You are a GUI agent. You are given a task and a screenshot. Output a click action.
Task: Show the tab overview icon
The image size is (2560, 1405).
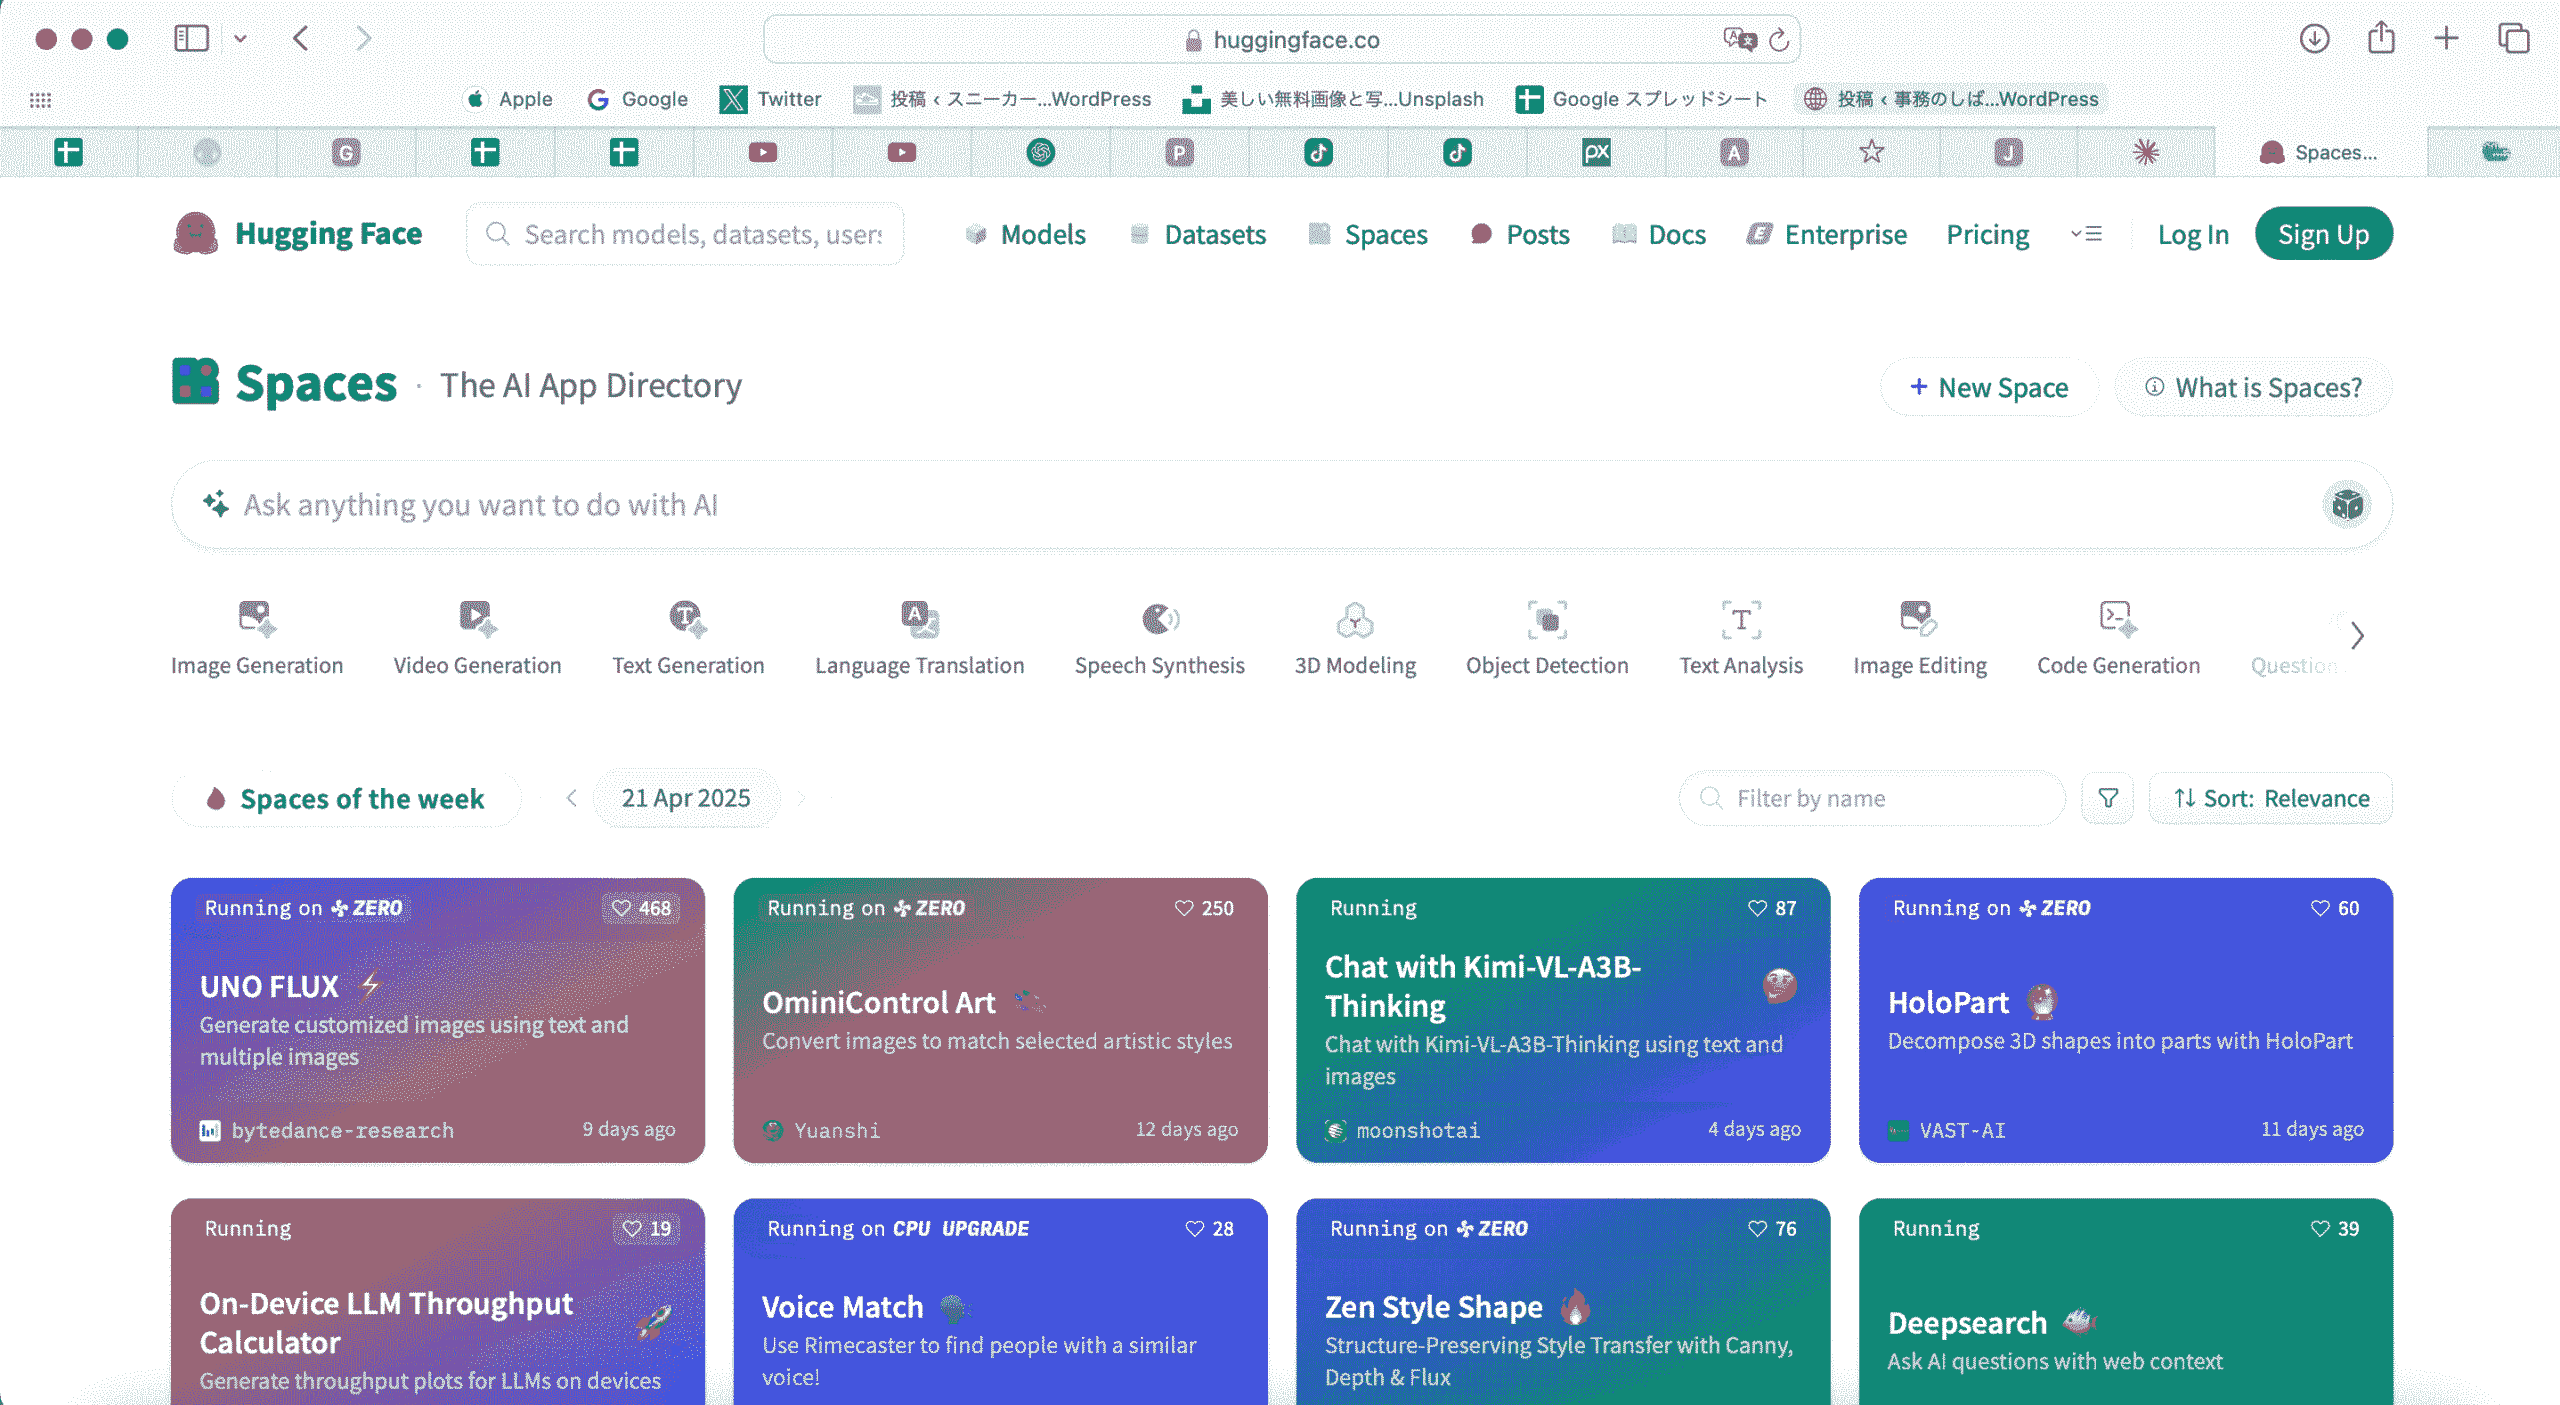2513,39
